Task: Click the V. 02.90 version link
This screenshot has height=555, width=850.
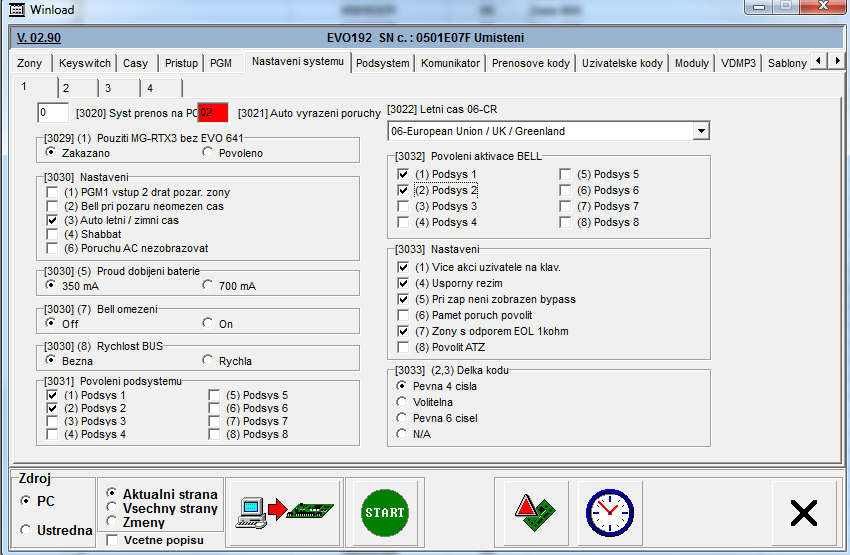Action: [x=39, y=38]
